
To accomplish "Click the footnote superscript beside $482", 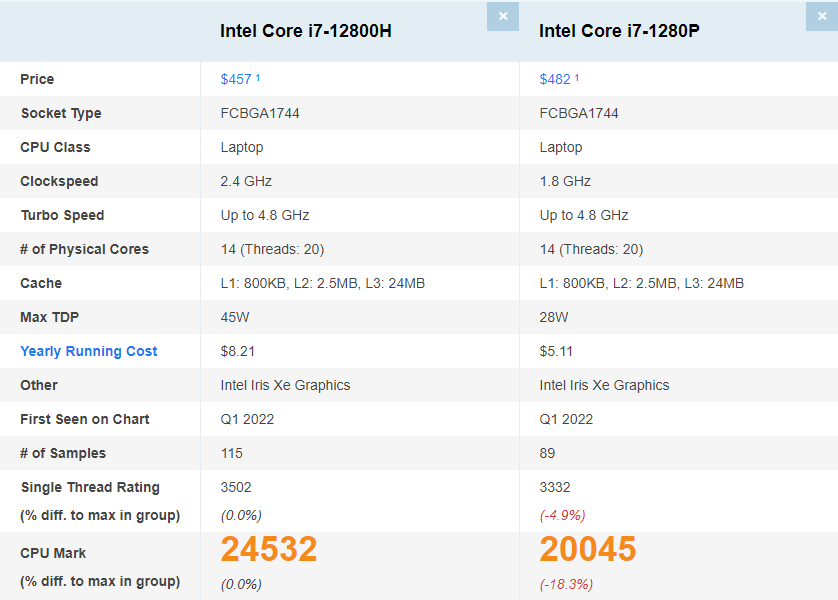I will click(574, 74).
